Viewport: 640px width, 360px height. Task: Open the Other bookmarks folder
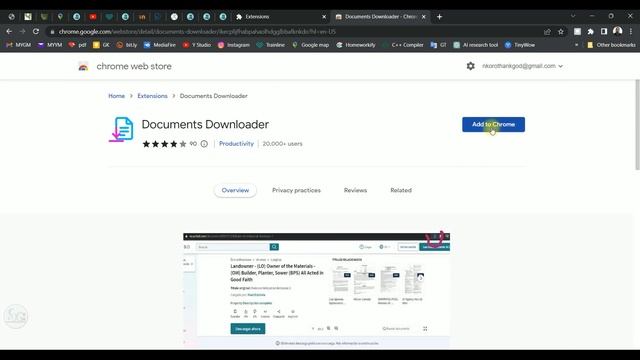(611, 45)
